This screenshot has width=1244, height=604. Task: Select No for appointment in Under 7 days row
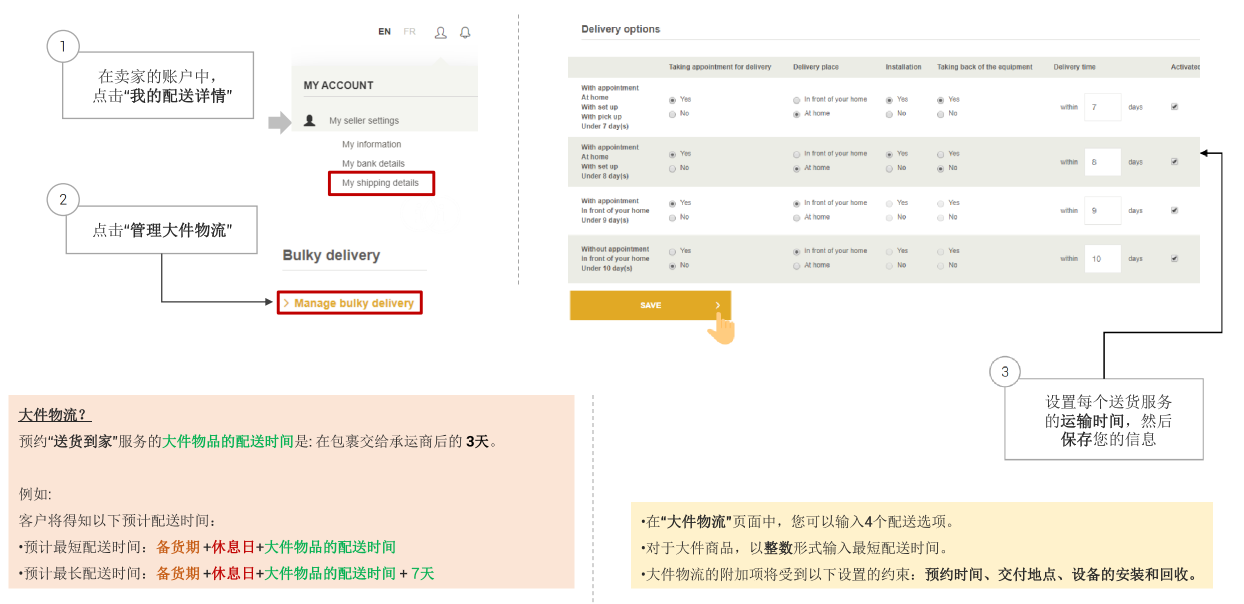click(x=671, y=114)
